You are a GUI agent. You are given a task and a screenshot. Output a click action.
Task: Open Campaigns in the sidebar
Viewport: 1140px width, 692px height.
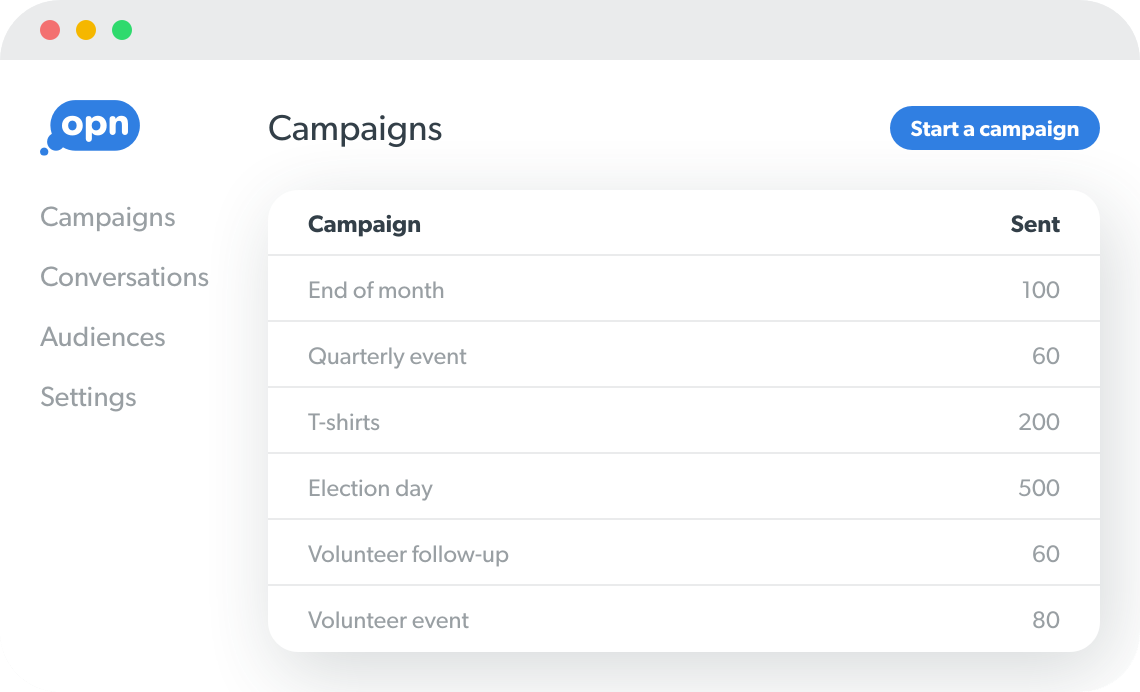[x=108, y=217]
